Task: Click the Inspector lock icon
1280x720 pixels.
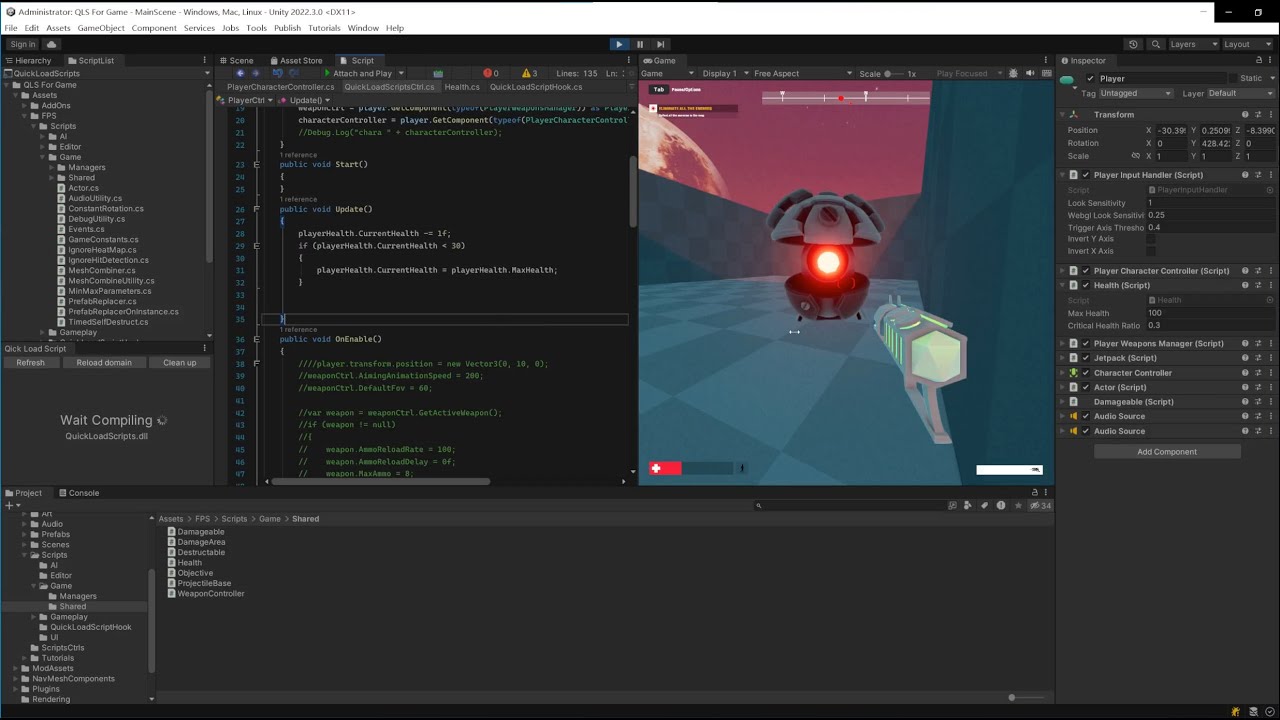Action: pyautogui.click(x=1261, y=61)
